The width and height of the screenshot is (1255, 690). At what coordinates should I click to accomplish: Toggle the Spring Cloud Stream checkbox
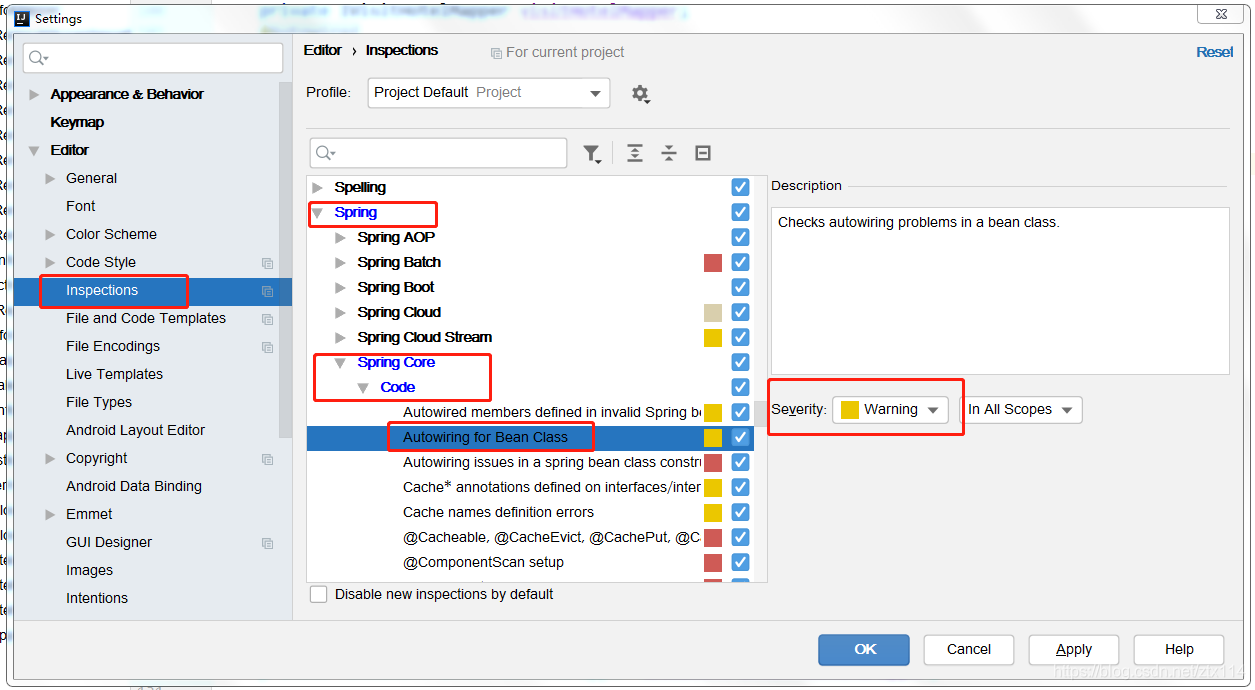[x=740, y=337]
